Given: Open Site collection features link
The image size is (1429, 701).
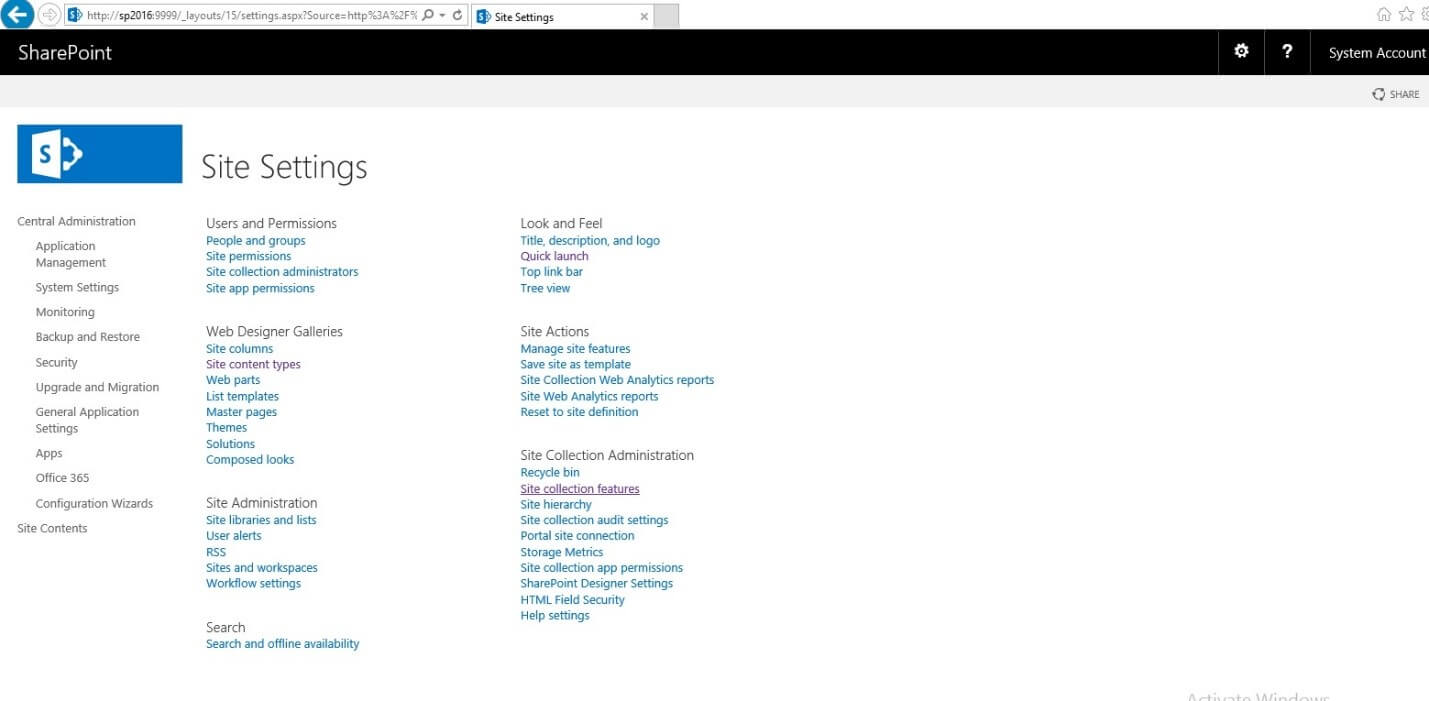Looking at the screenshot, I should pyautogui.click(x=580, y=489).
